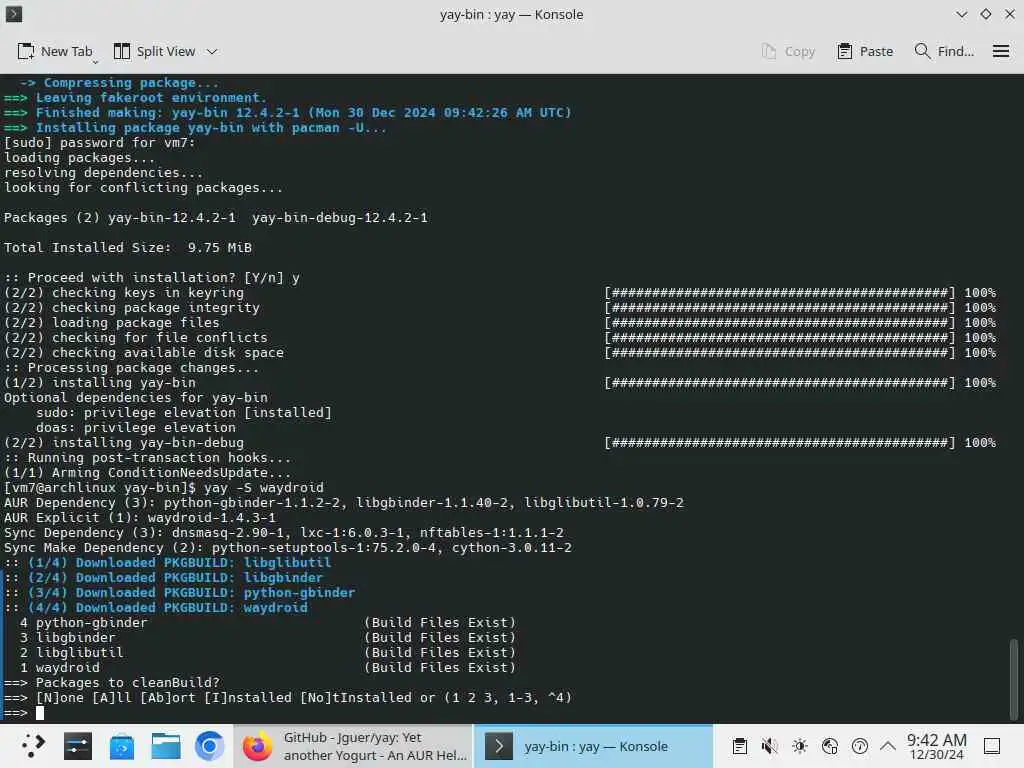Click the terminal scrollbar handle
Image resolution: width=1024 pixels, height=768 pixels.
coord(1014,678)
